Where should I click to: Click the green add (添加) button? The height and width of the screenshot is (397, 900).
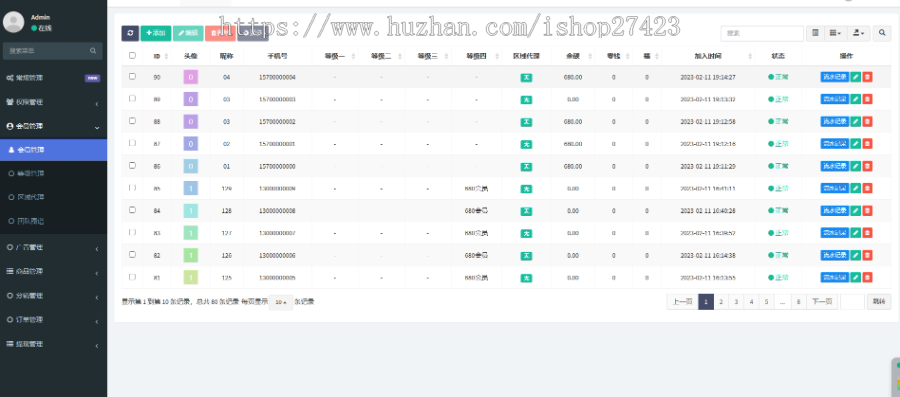156,33
